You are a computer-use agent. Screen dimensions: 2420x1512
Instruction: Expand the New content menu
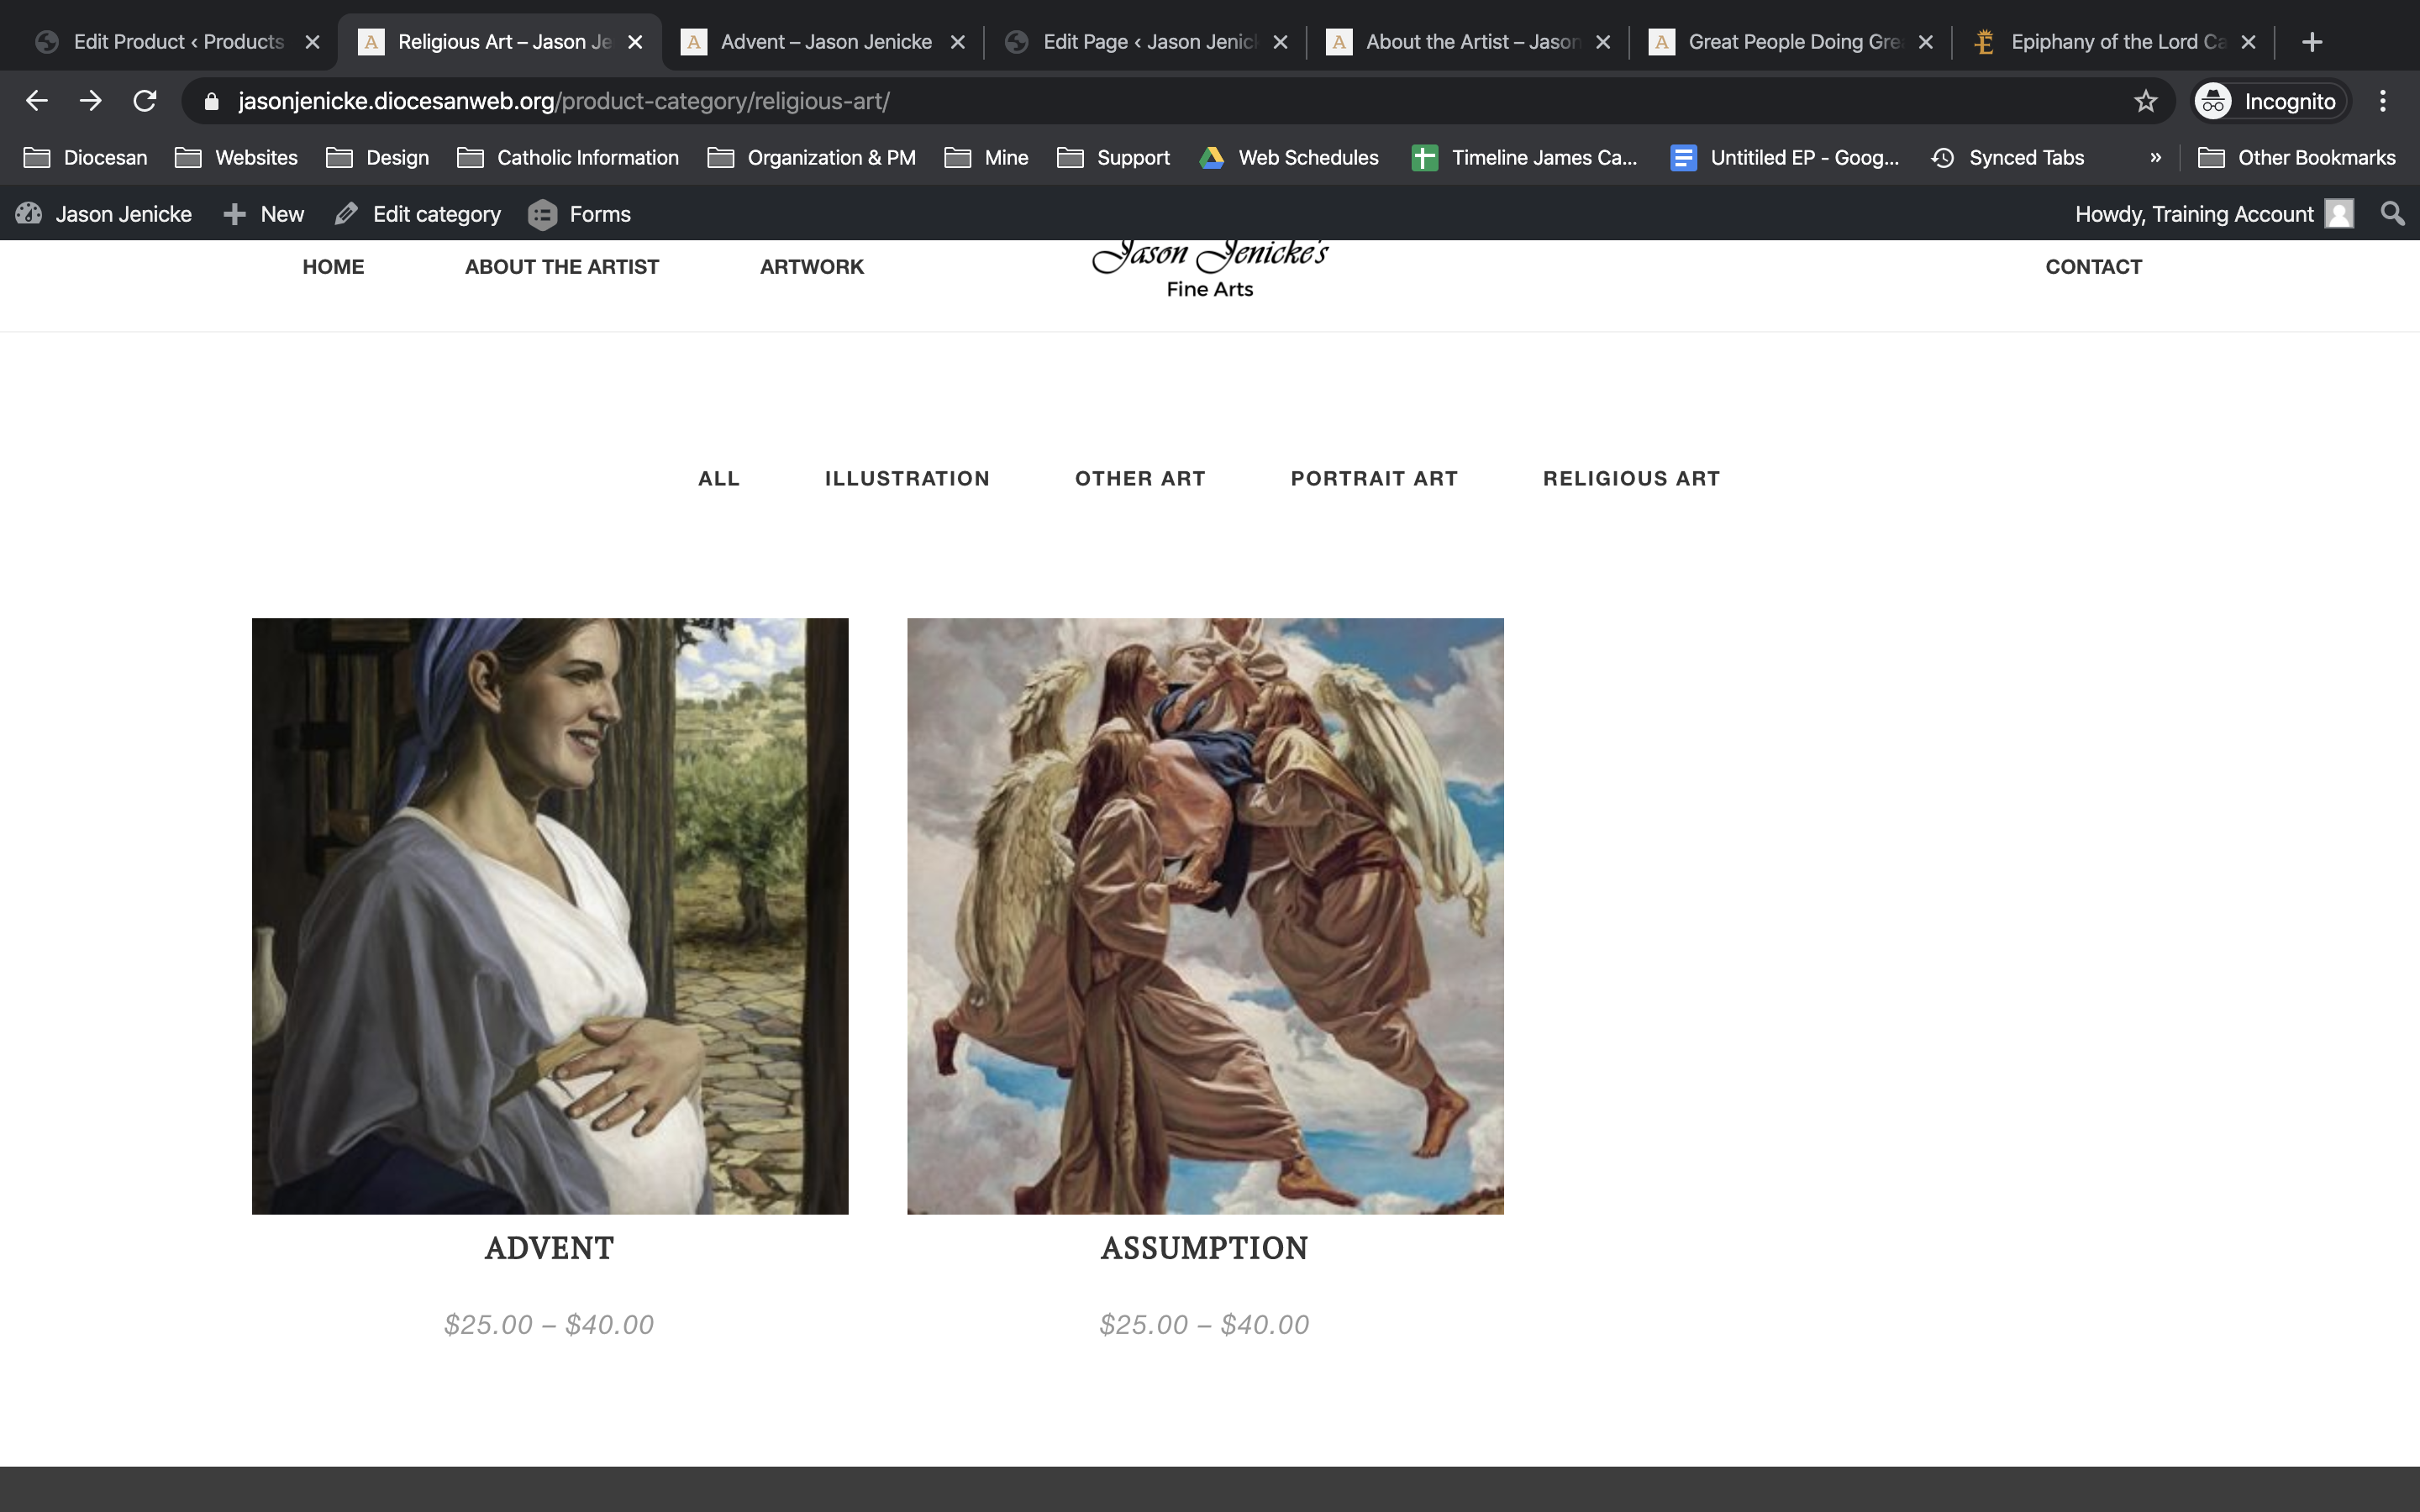click(264, 214)
